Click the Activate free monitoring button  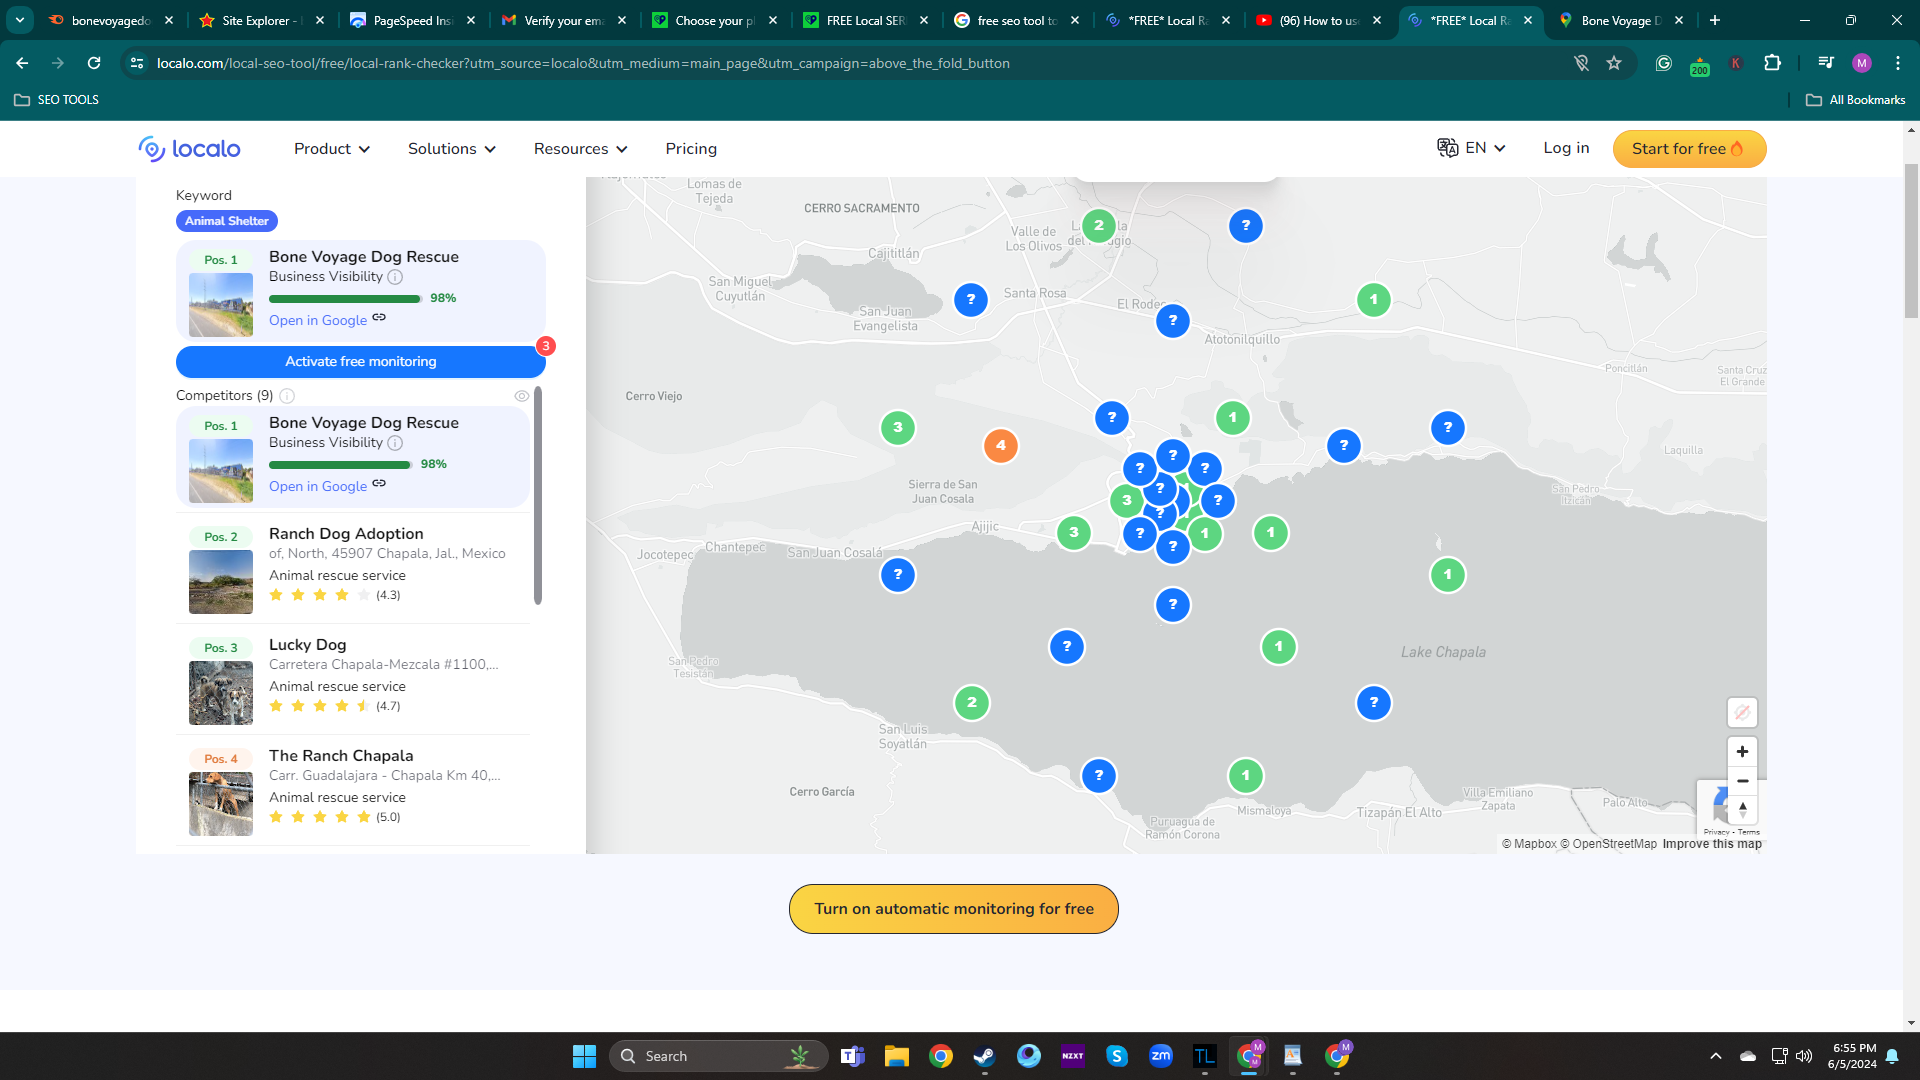360,362
